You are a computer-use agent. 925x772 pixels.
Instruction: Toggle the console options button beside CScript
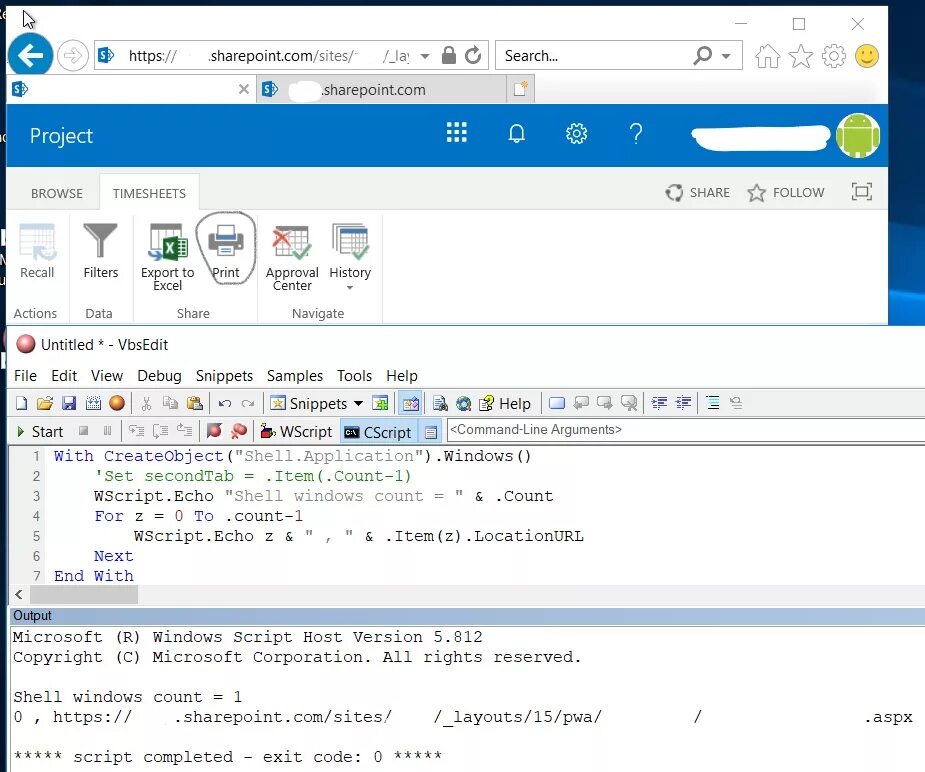click(431, 432)
